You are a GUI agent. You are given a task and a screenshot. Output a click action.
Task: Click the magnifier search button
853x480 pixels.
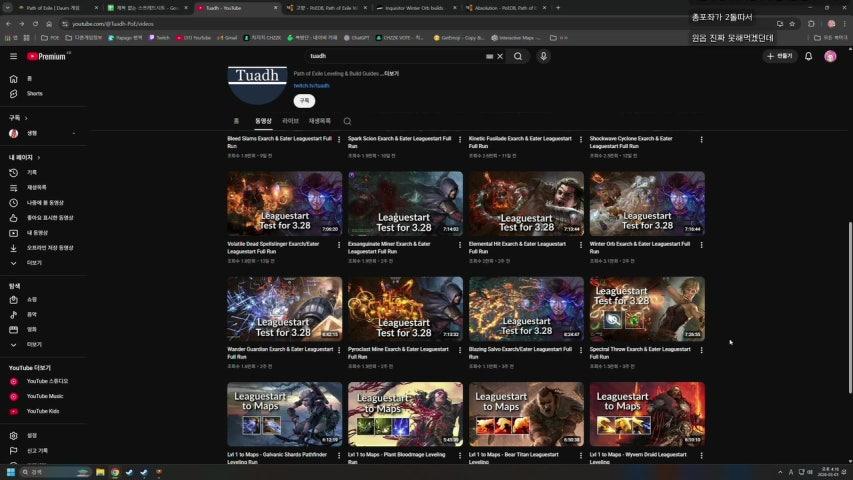pyautogui.click(x=518, y=56)
